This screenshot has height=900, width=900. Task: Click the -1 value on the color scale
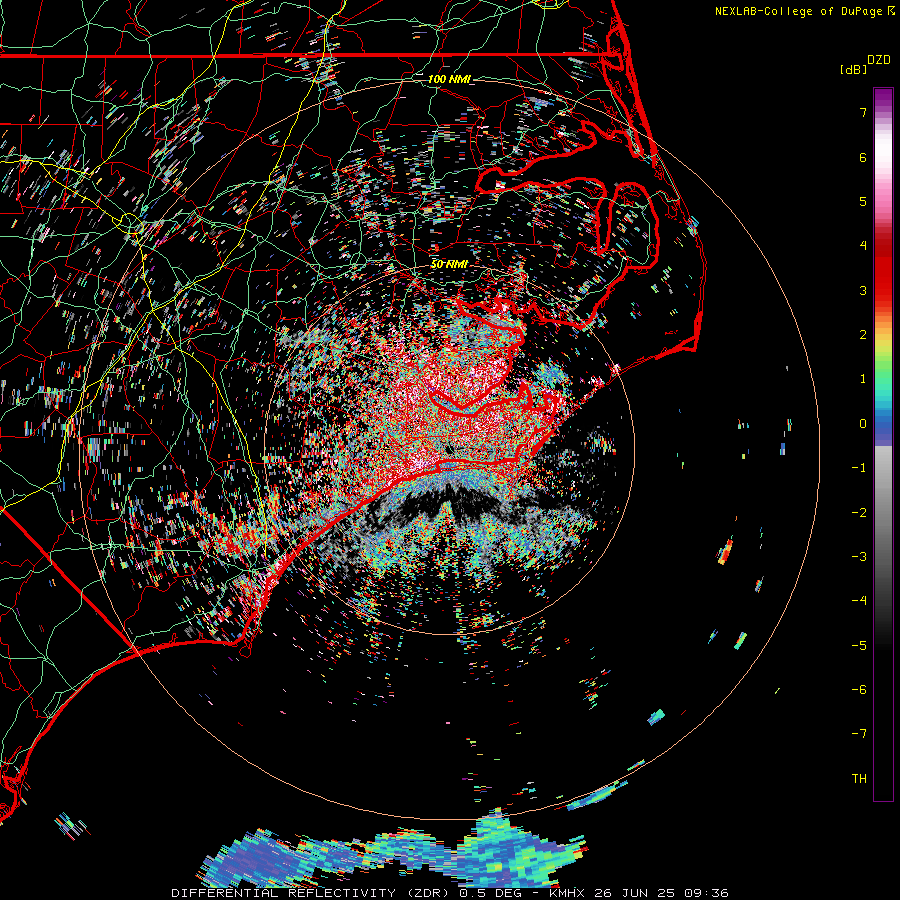coord(859,468)
